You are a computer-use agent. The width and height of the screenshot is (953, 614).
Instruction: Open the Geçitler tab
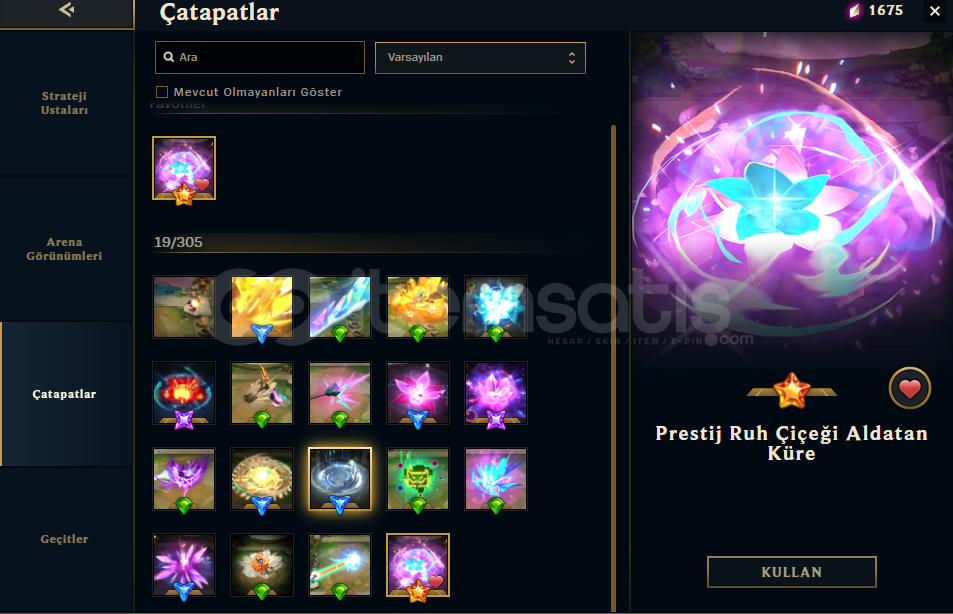[x=64, y=539]
